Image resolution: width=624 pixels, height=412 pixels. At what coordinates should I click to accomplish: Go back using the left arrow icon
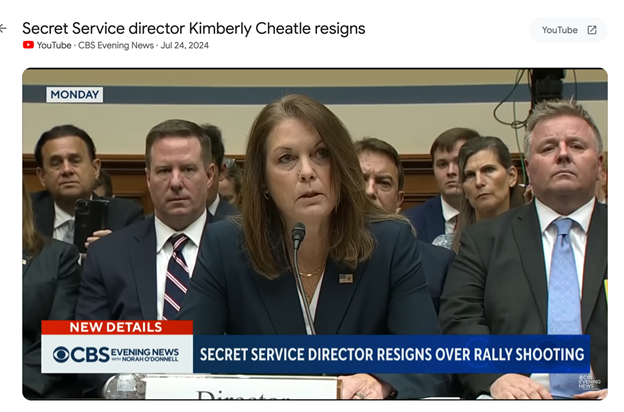point(3,28)
